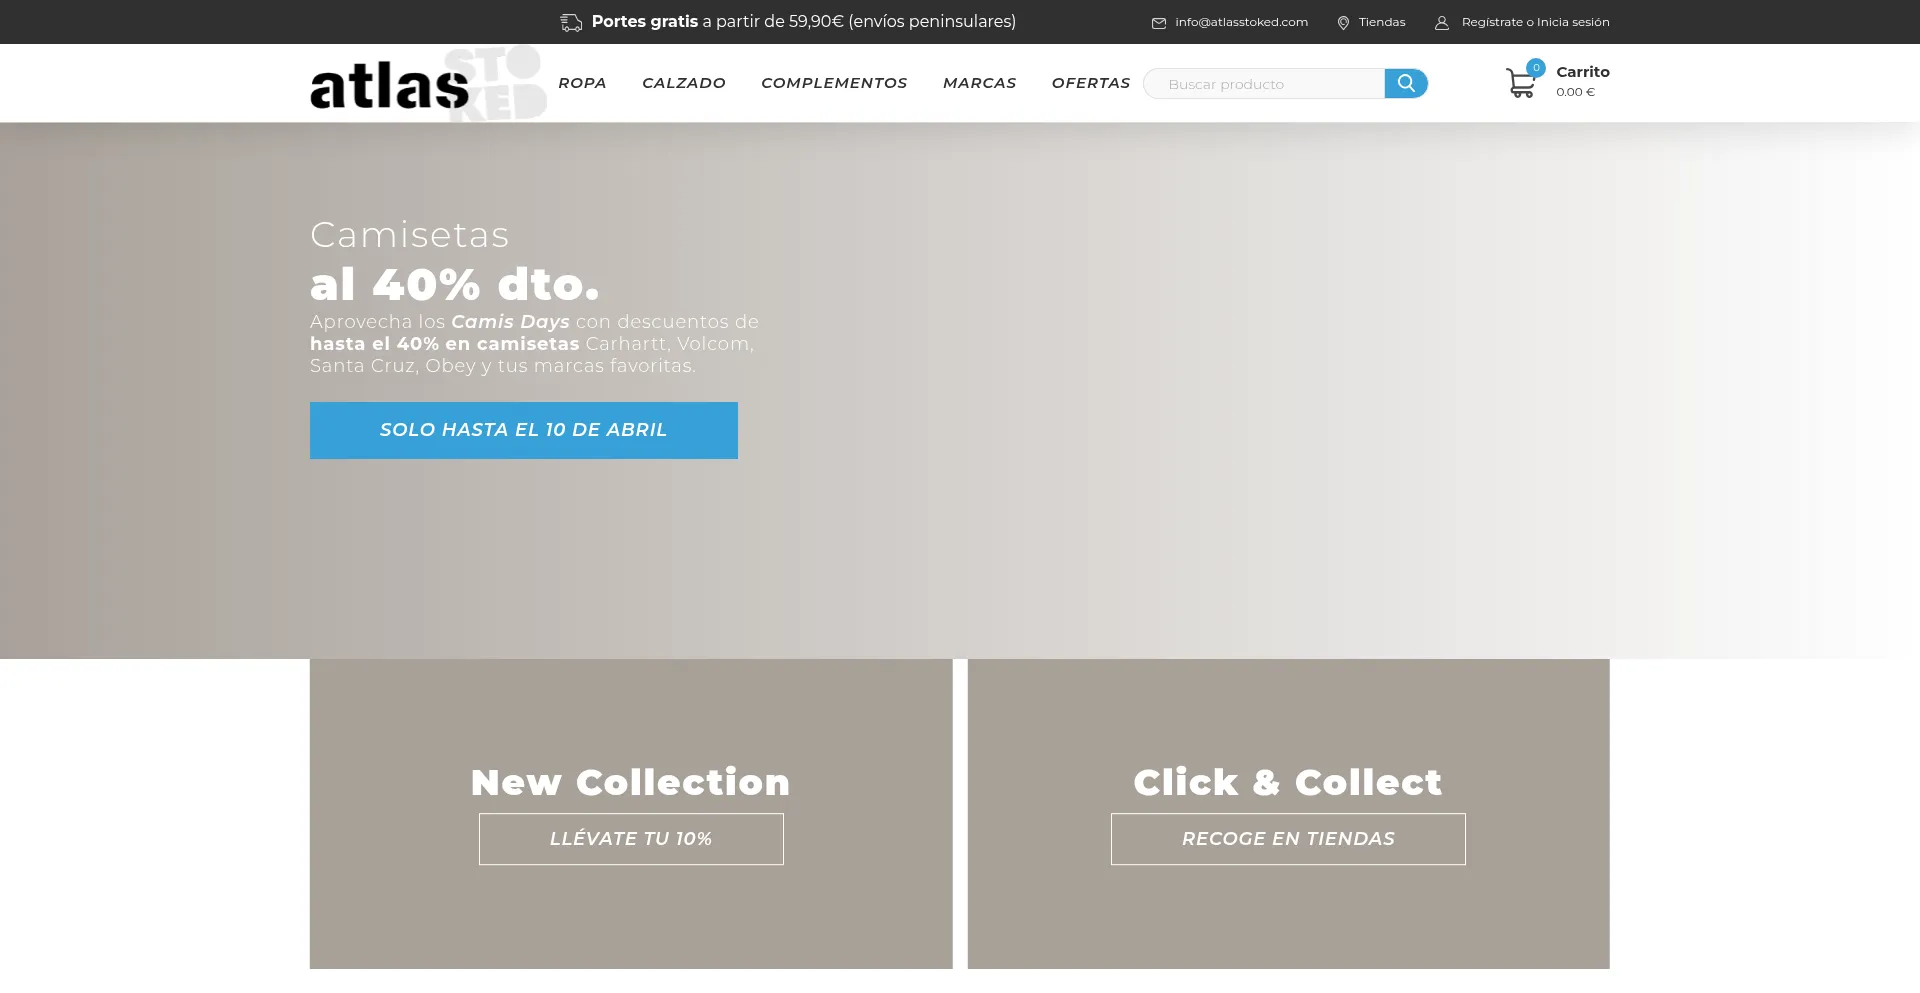Viewport: 1920px width, 993px height.
Task: Open the MARCAS menu
Action: (979, 83)
